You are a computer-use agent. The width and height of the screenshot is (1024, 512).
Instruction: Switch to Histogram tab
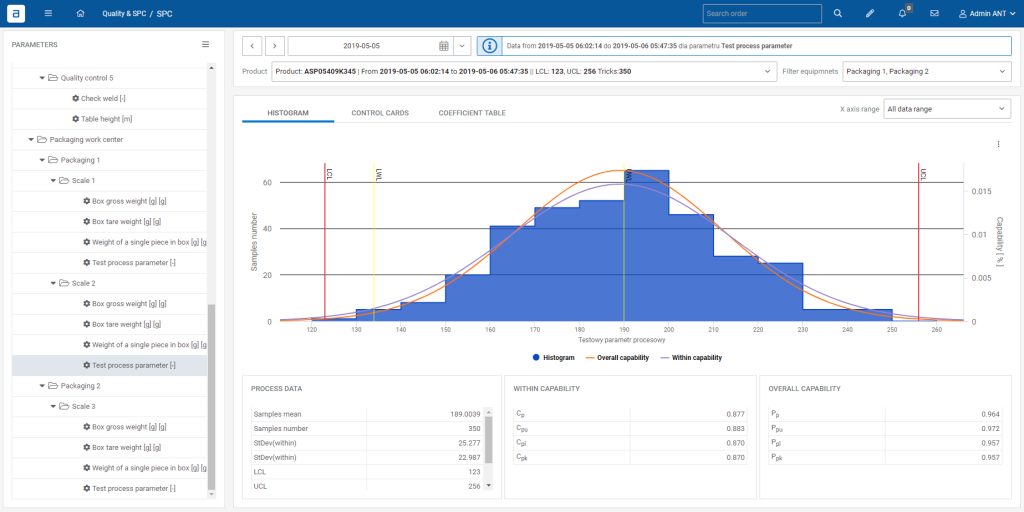point(288,112)
